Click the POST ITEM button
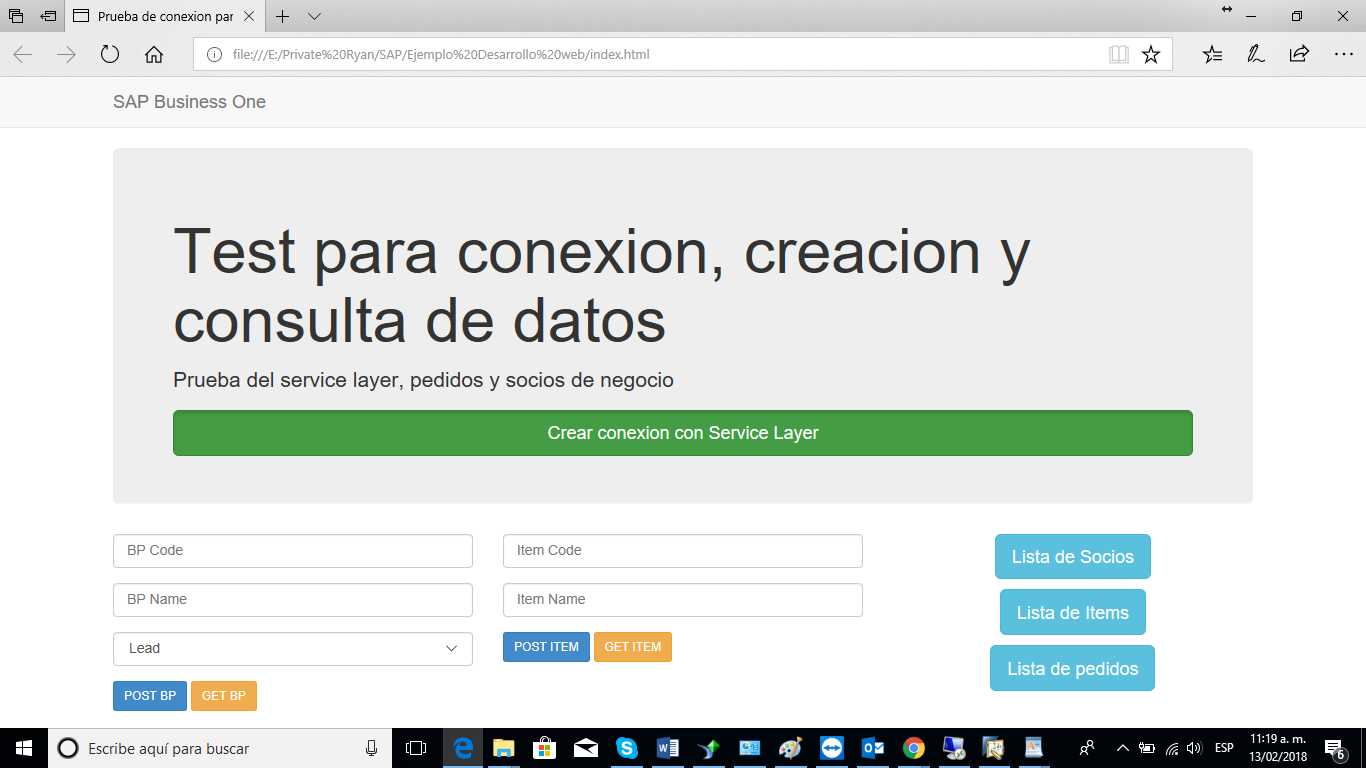The image size is (1366, 768). pyautogui.click(x=546, y=647)
